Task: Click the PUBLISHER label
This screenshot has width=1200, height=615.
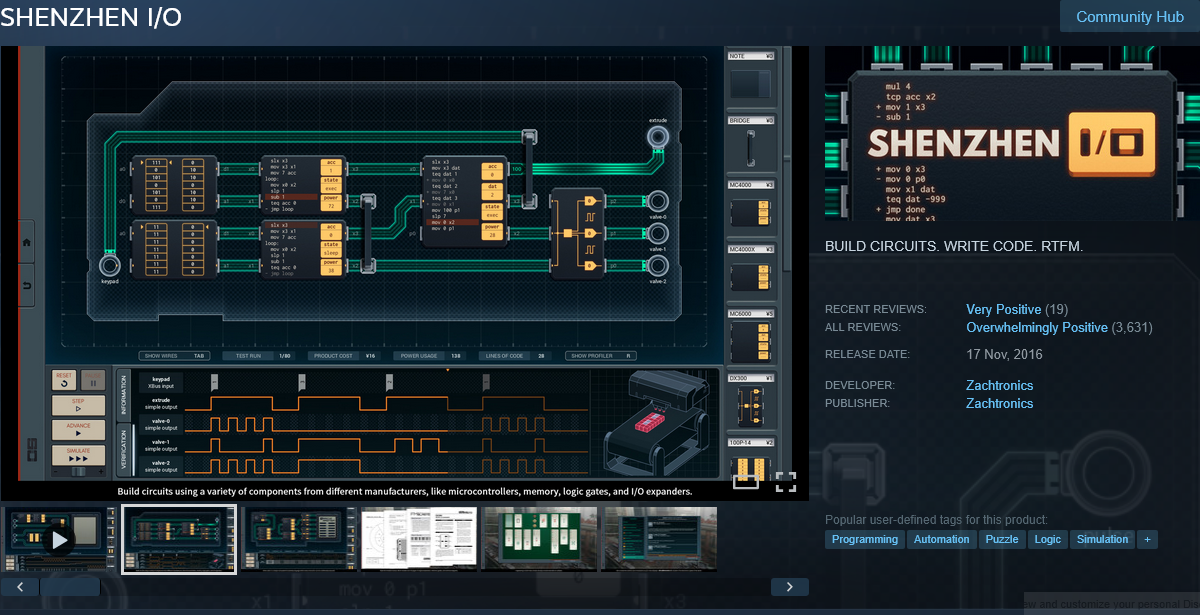Action: 859,404
